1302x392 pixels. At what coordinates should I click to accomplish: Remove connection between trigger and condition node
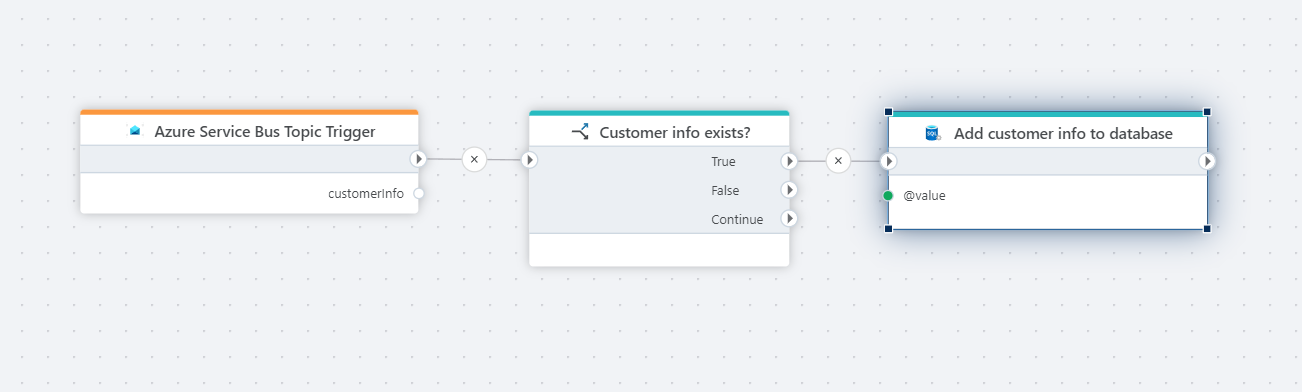tap(474, 159)
